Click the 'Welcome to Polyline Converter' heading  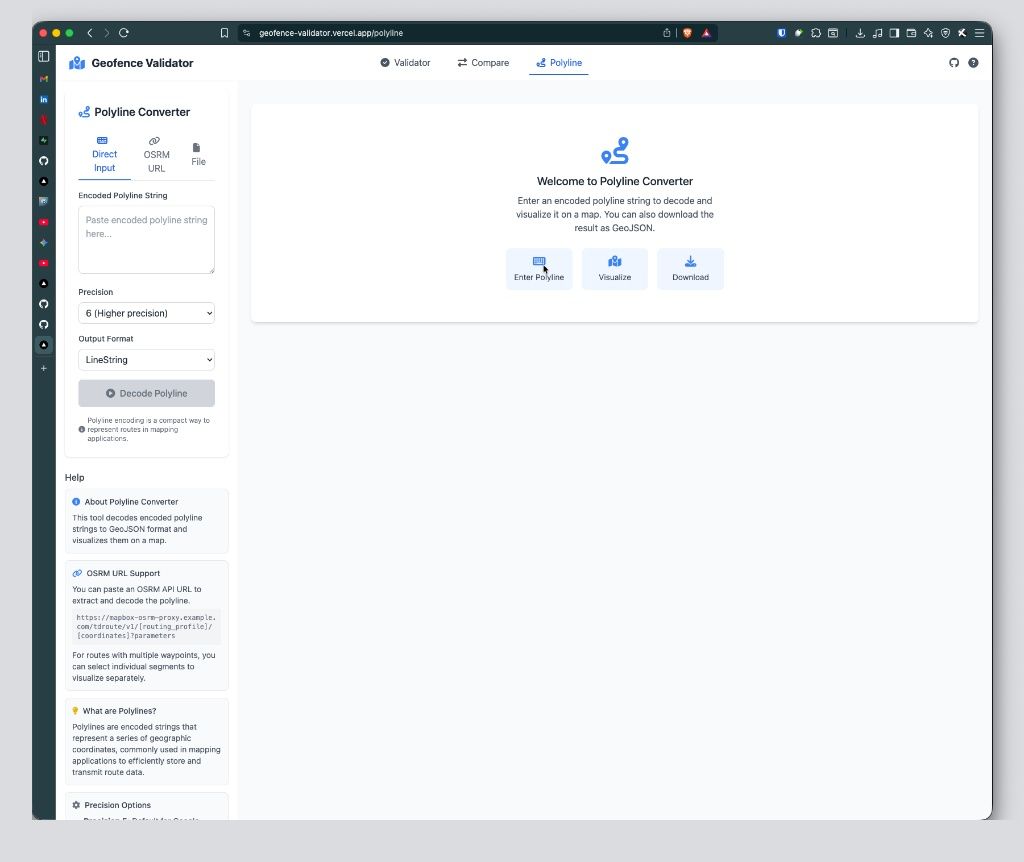point(615,182)
